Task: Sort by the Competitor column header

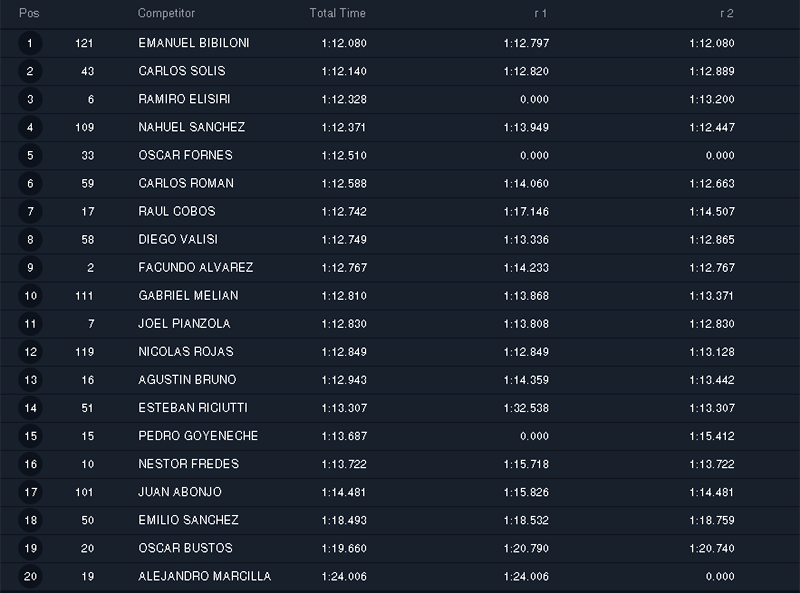Action: [x=166, y=13]
